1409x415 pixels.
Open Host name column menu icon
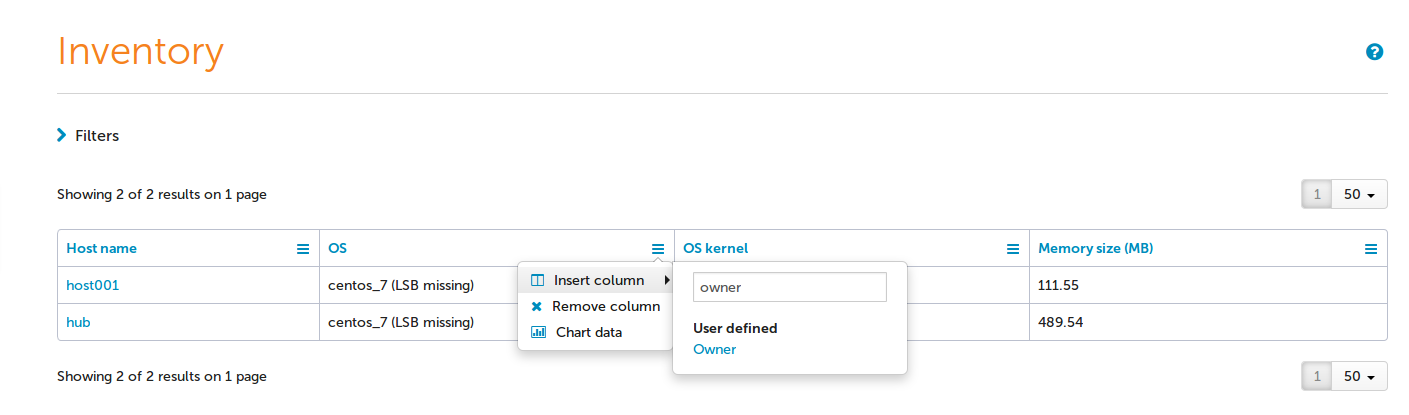303,249
